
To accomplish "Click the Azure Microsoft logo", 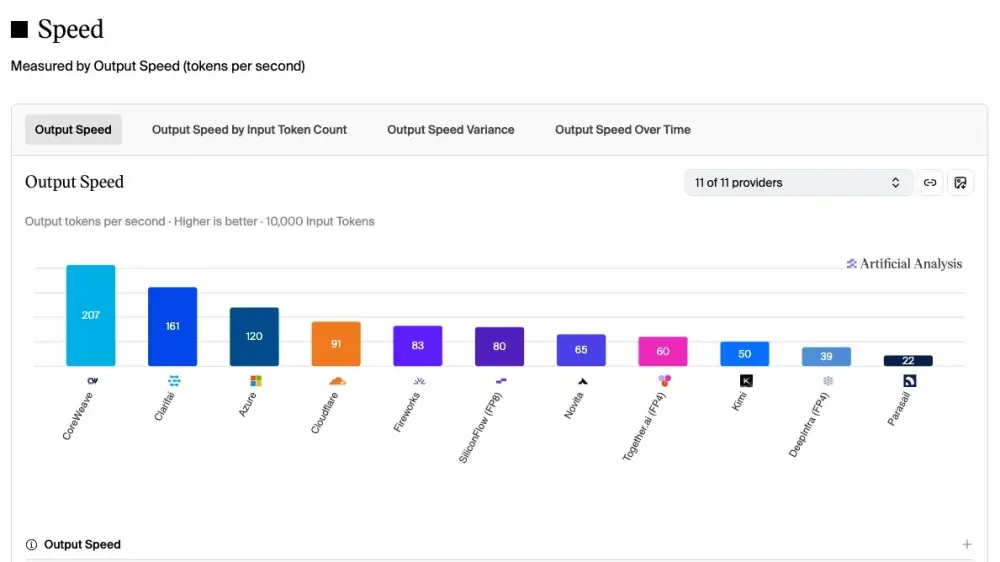I will (x=256, y=381).
